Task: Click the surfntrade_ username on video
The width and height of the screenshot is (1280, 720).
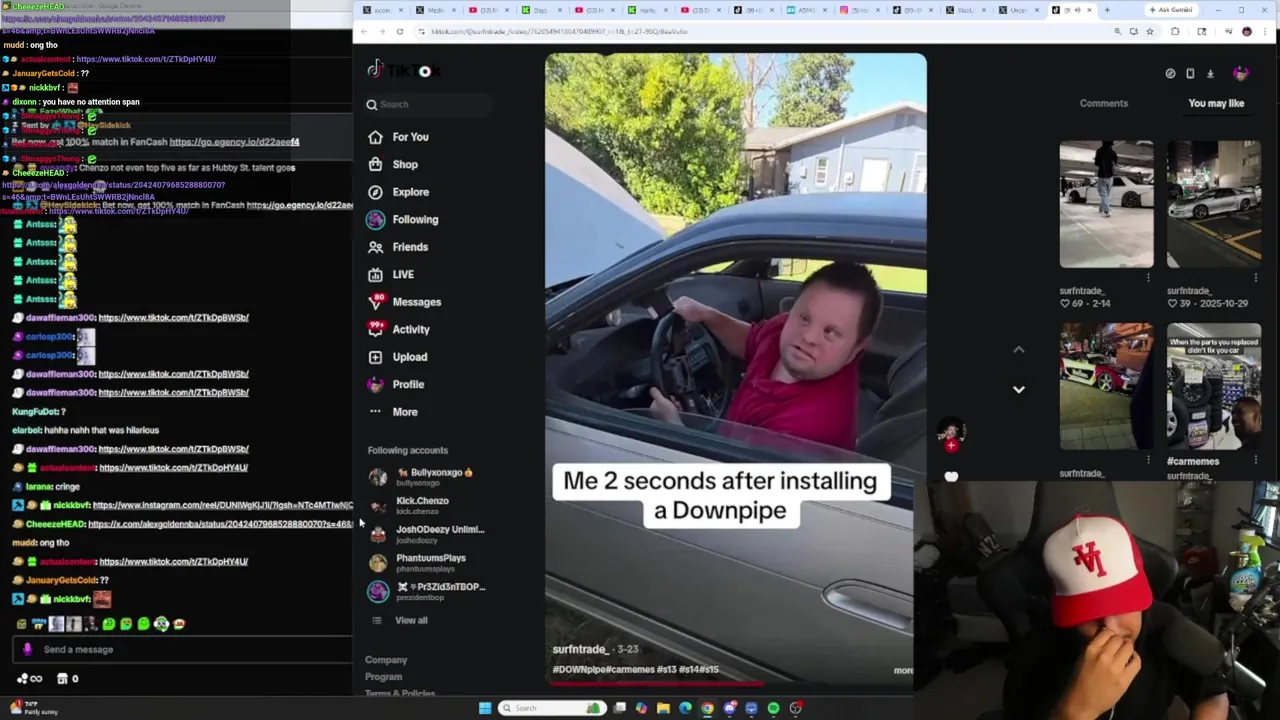Action: point(580,650)
